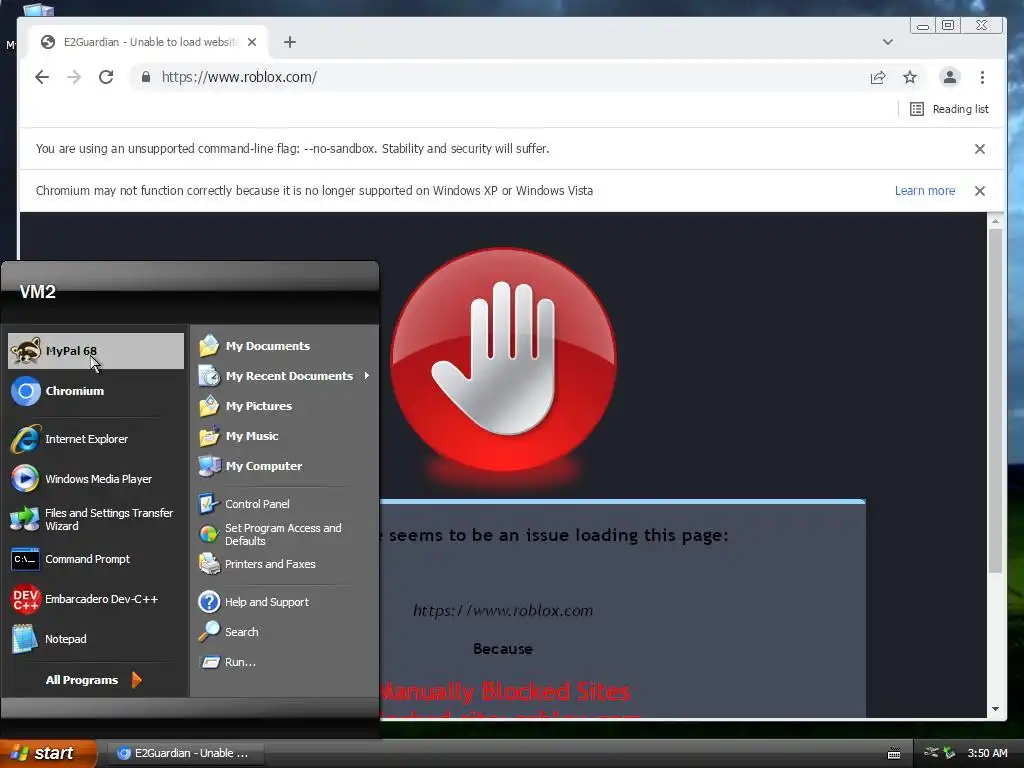Click the red stop hand image
1024x768 pixels.
tap(504, 359)
